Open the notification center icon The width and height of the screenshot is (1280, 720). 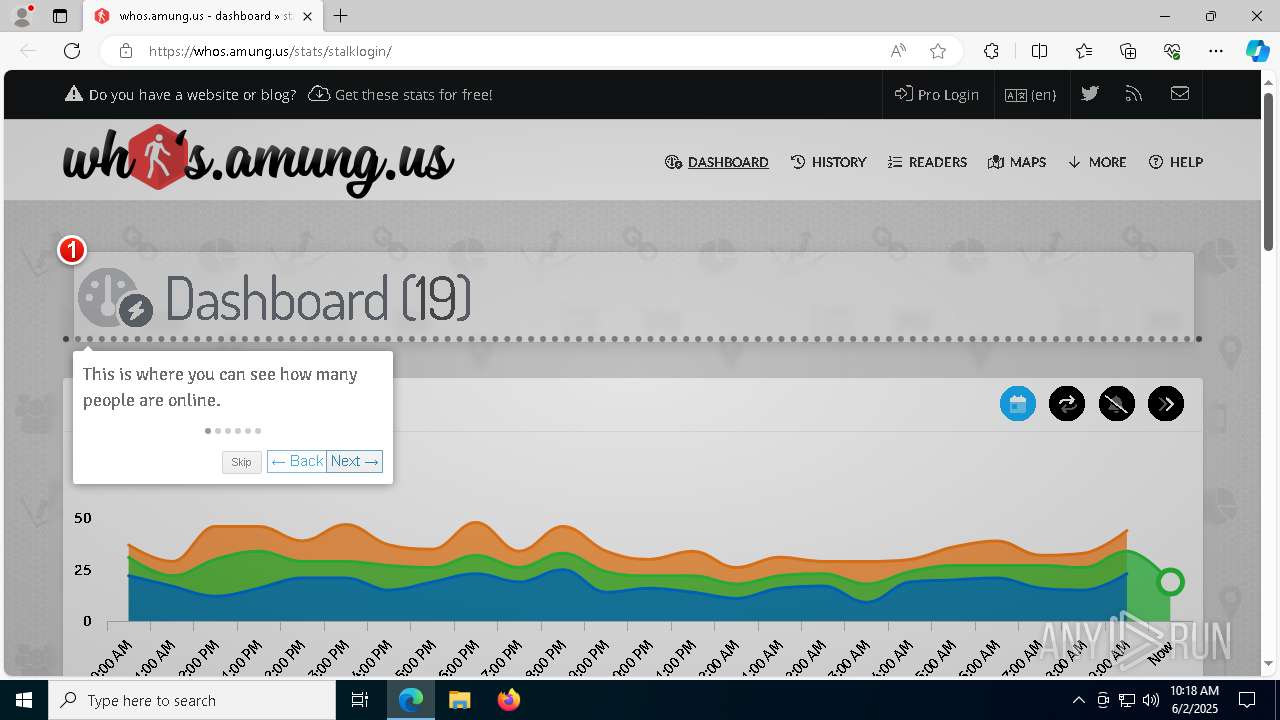click(x=1247, y=700)
